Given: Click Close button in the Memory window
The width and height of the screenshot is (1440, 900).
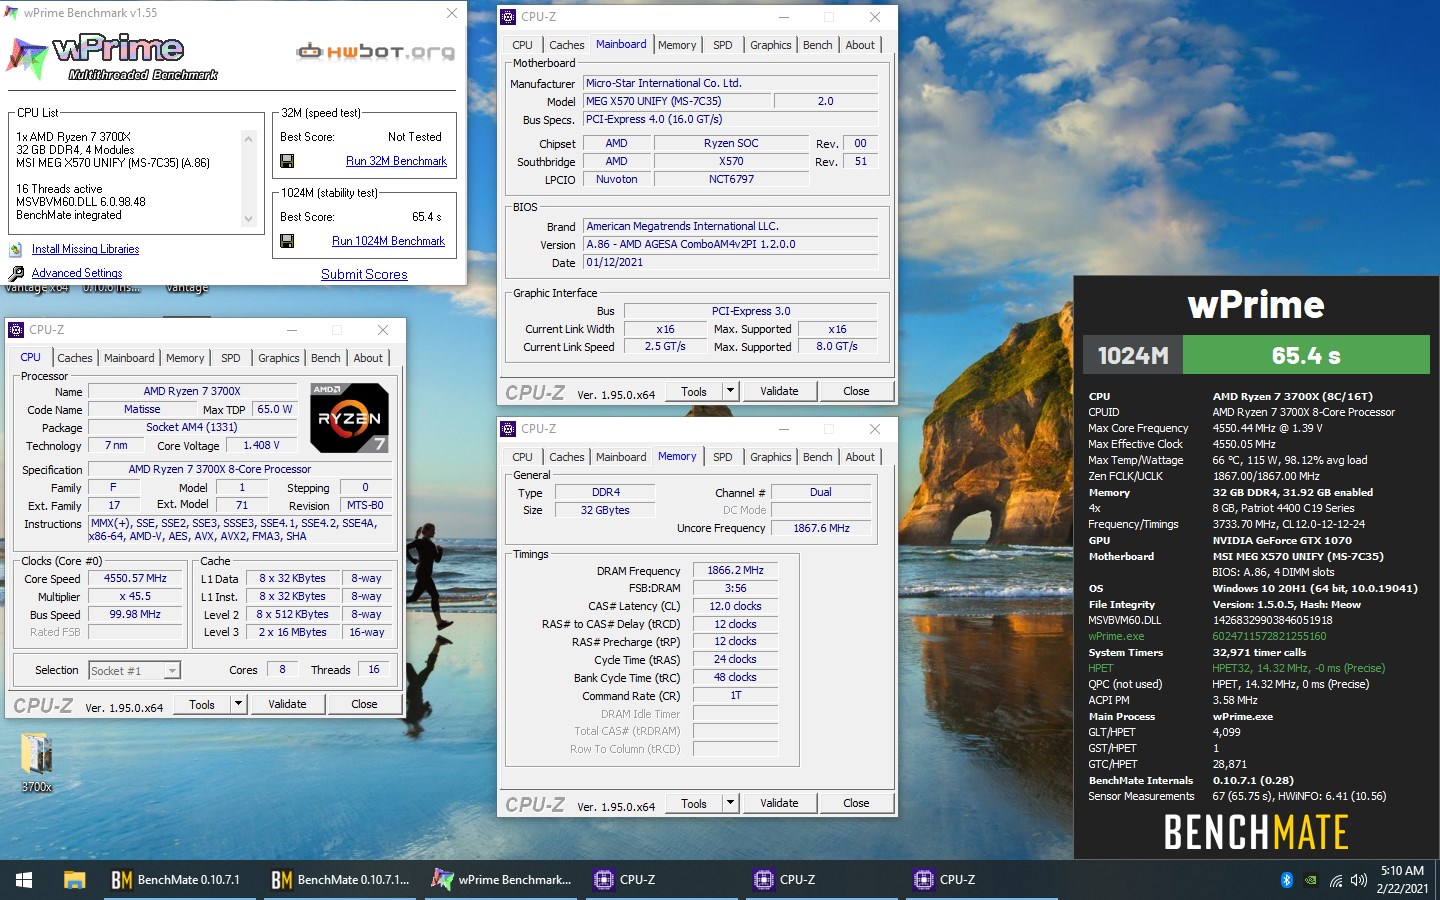Looking at the screenshot, I should click(856, 803).
